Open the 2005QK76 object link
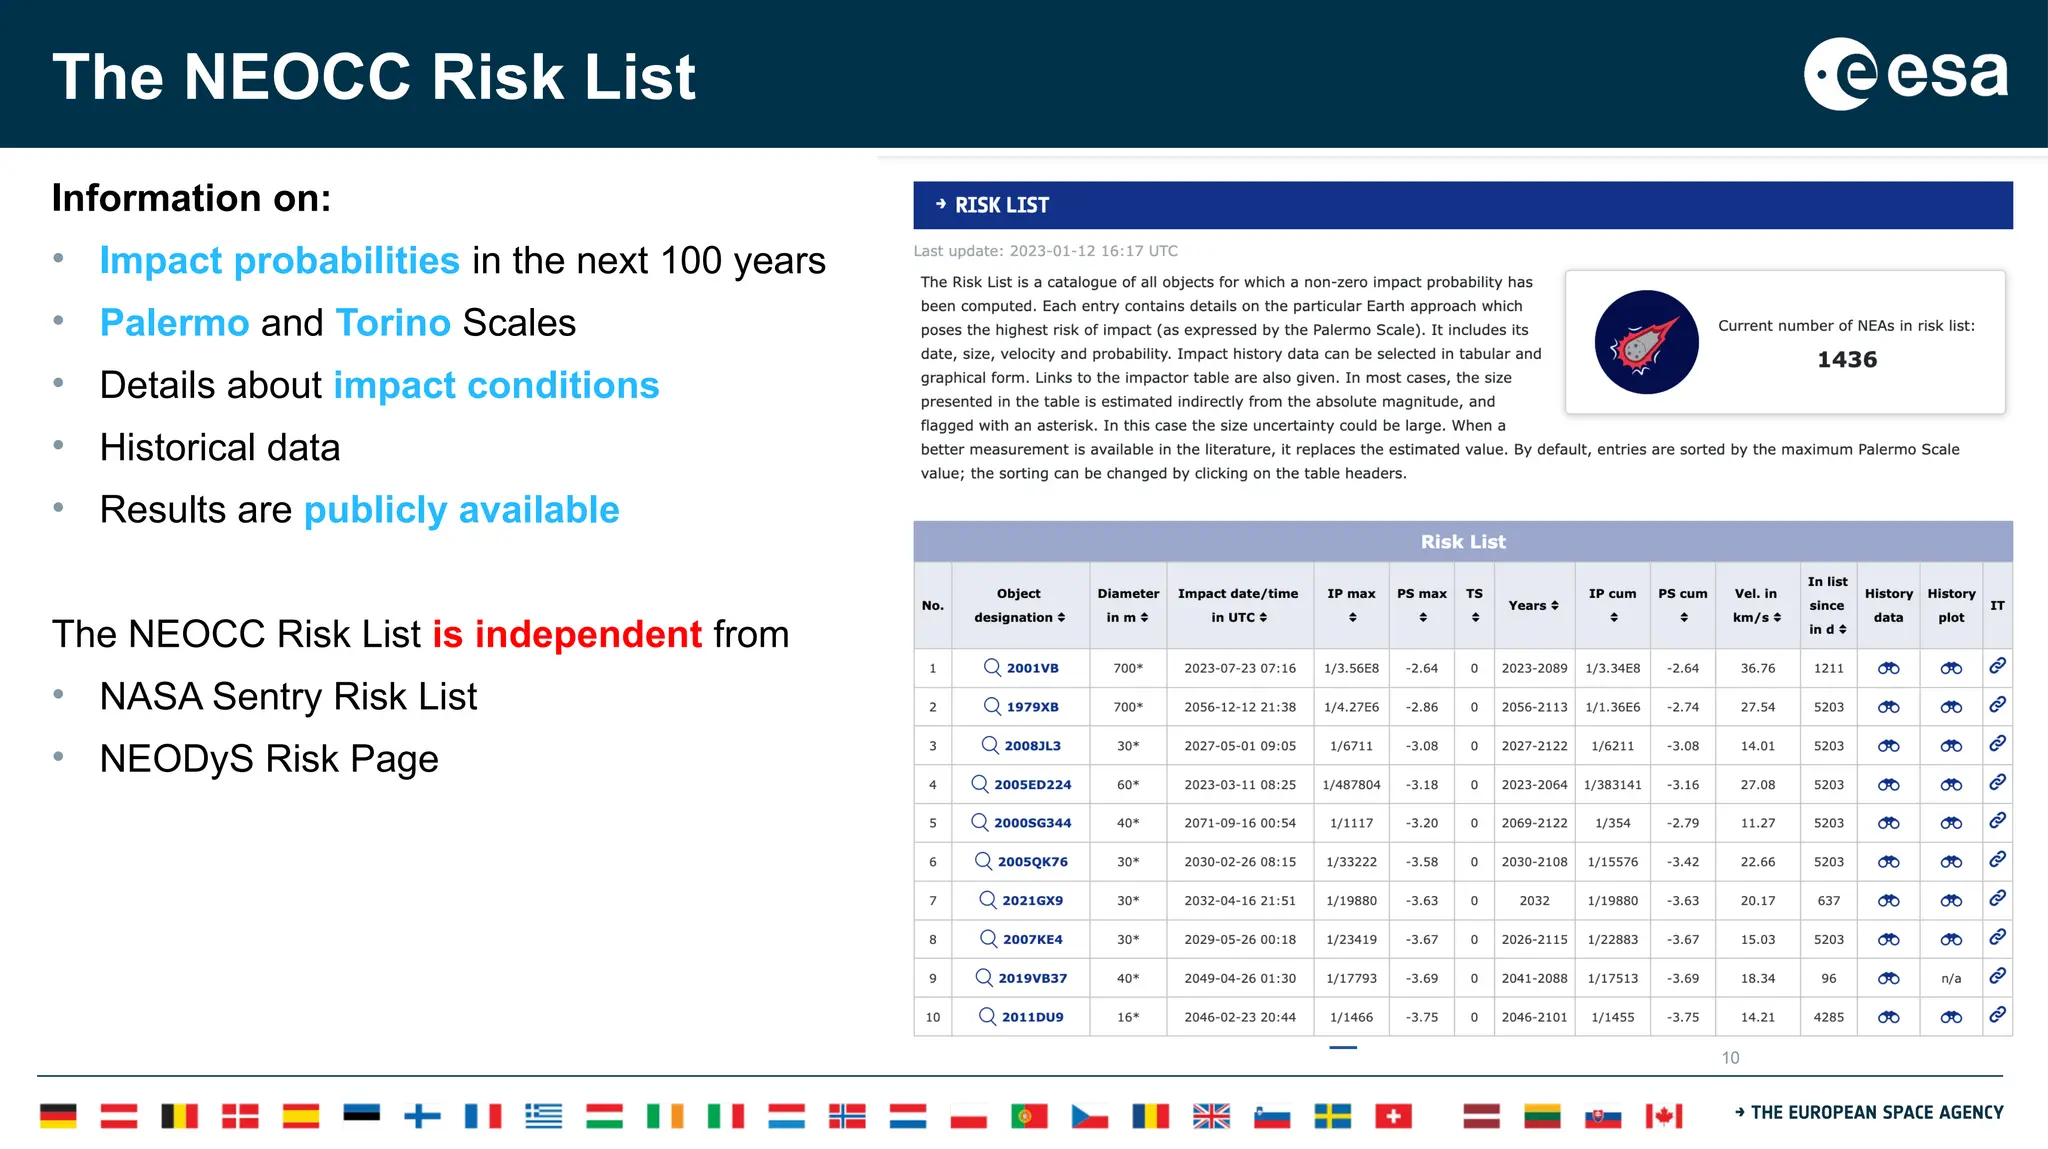The width and height of the screenshot is (2048, 1149). tap(1032, 862)
